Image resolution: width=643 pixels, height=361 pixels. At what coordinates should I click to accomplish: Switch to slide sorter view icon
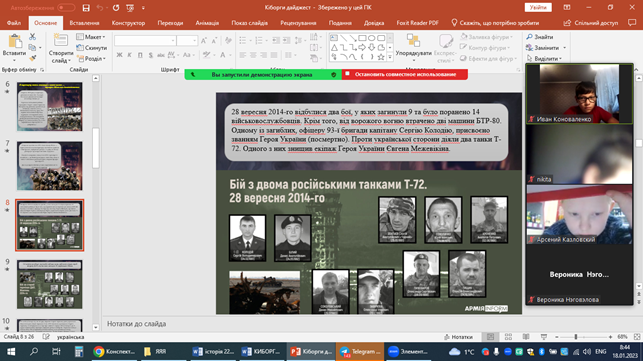508,337
